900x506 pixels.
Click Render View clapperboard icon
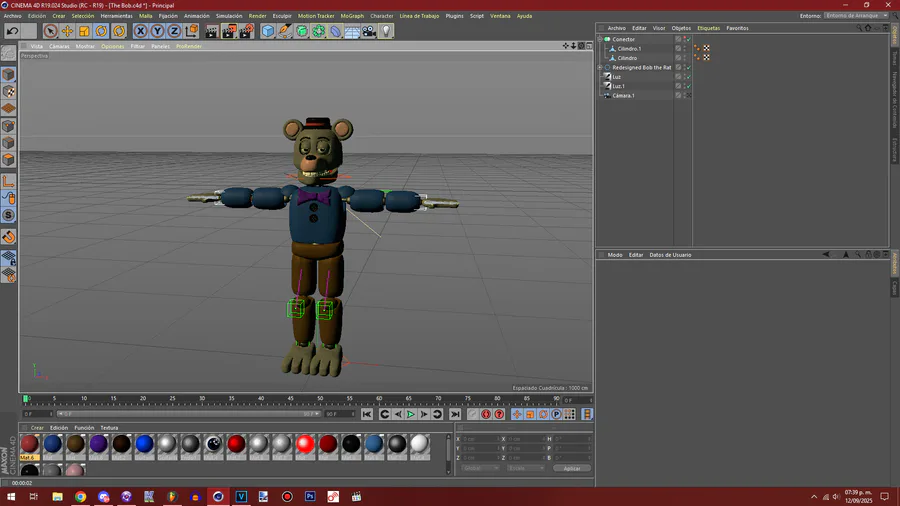pyautogui.click(x=212, y=31)
